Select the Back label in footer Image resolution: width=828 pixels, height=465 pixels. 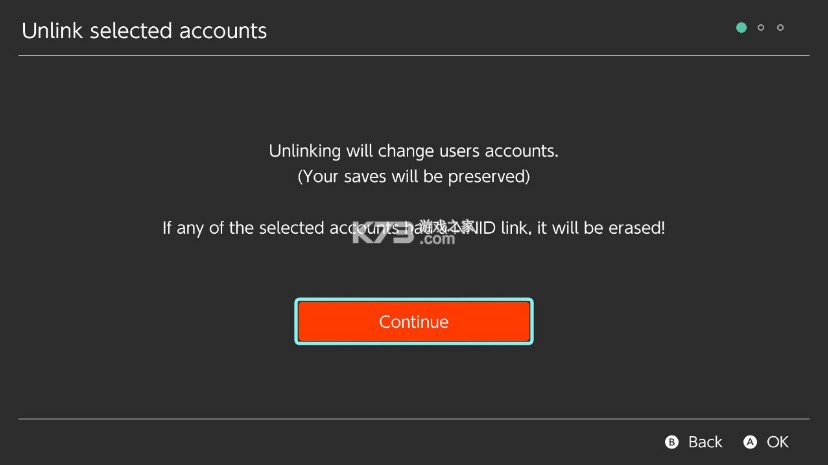[705, 442]
